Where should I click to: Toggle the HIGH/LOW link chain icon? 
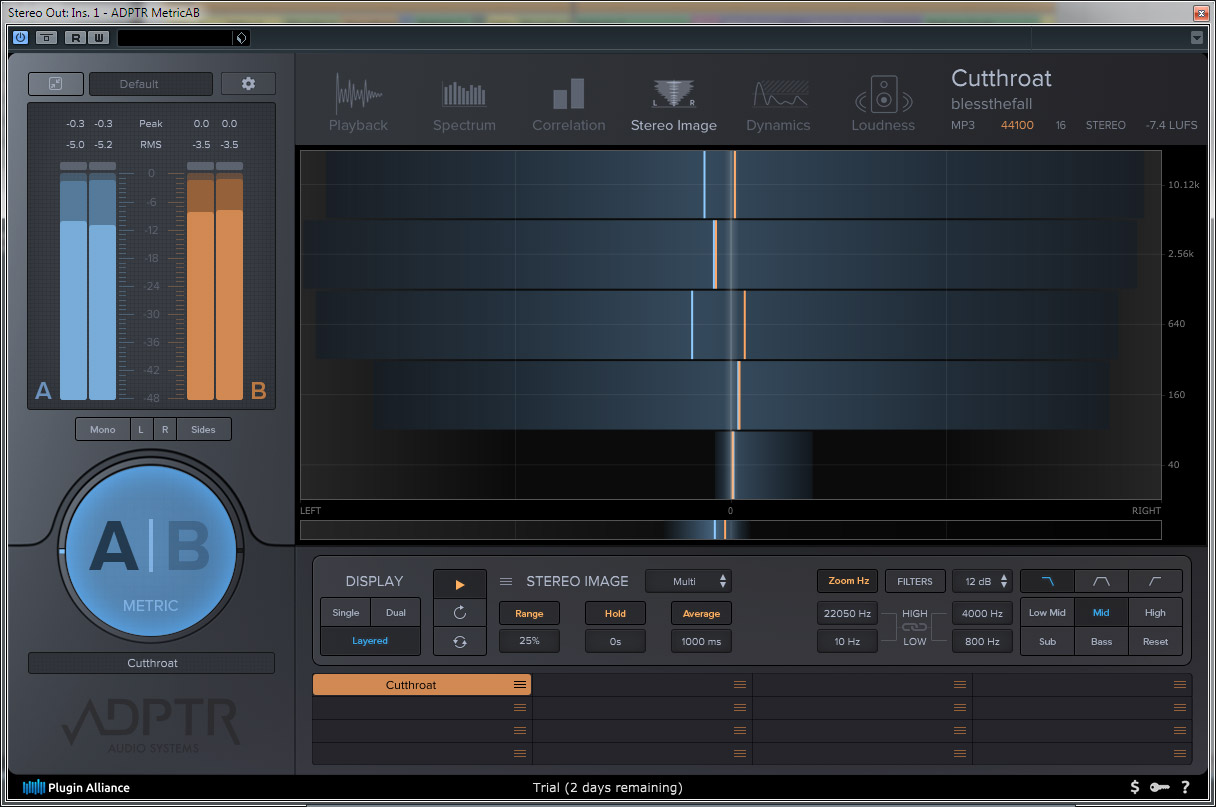point(915,627)
